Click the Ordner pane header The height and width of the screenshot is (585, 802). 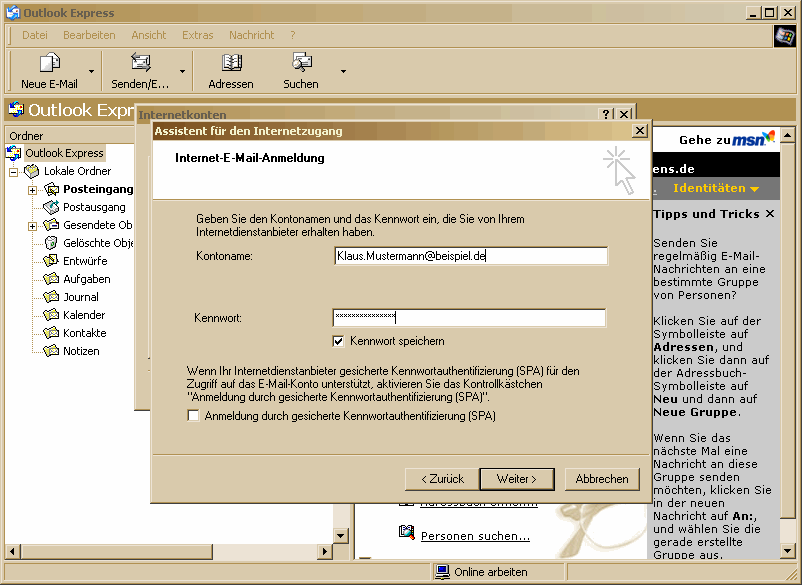coord(70,136)
